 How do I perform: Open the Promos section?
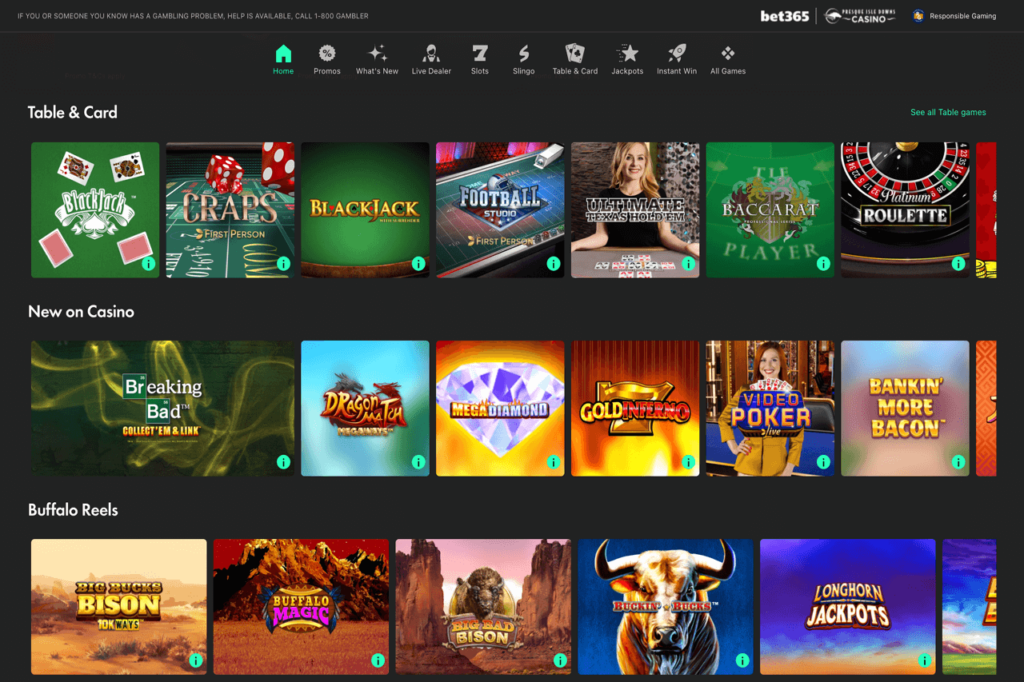tap(327, 59)
